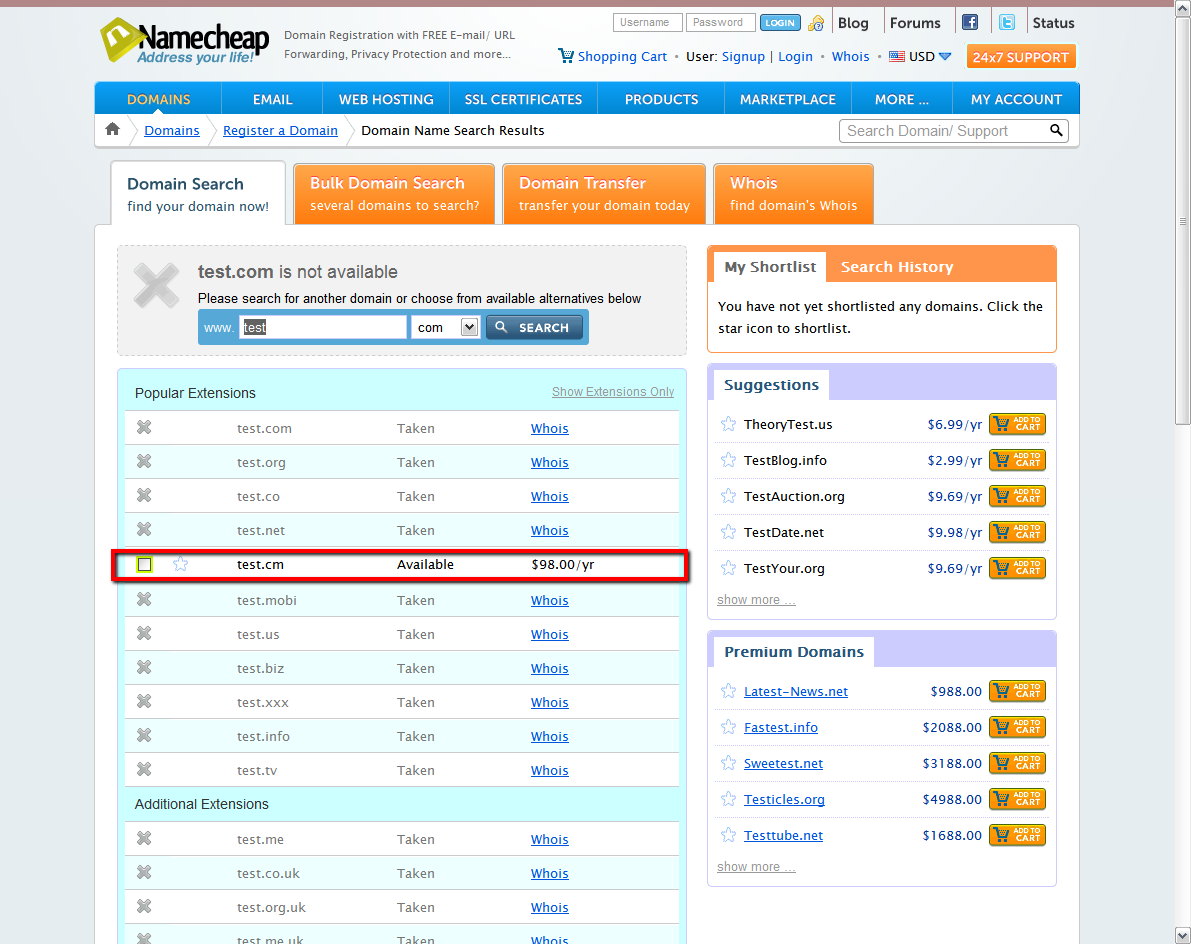Click the Password field
Image resolution: width=1191 pixels, height=944 pixels.
coord(720,23)
